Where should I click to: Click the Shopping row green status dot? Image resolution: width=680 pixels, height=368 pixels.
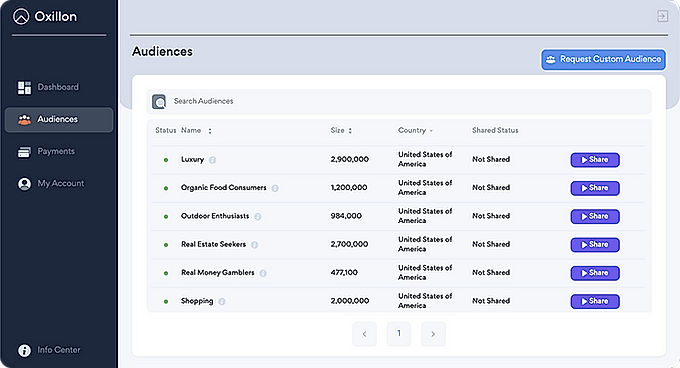(166, 302)
